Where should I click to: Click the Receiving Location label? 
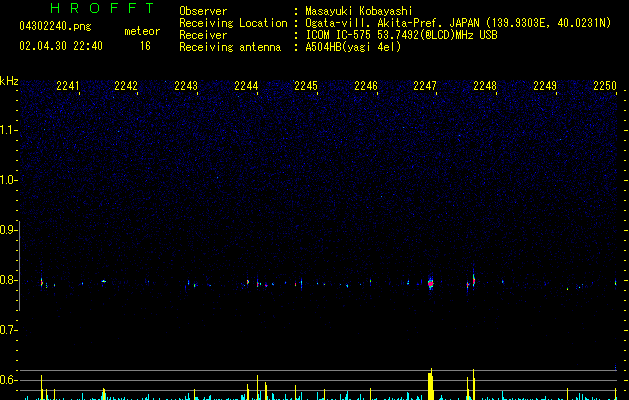click(233, 23)
